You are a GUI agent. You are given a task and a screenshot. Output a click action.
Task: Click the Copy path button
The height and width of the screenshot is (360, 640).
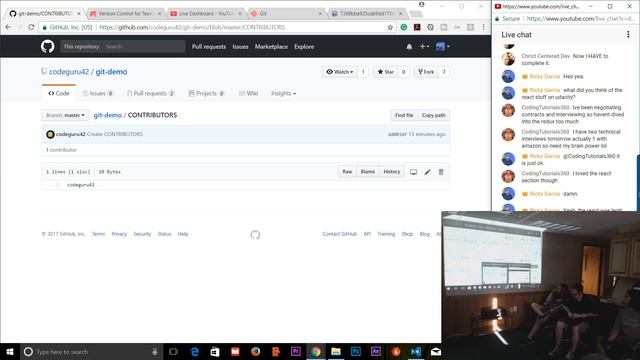433,115
